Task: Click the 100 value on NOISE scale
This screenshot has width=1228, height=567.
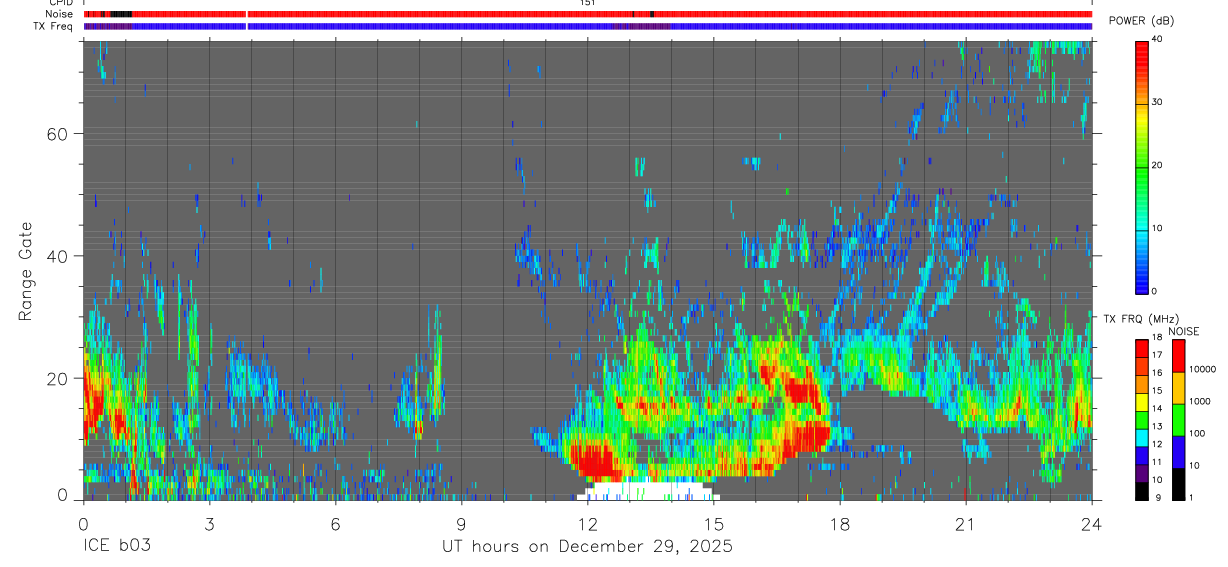Action: pyautogui.click(x=1199, y=433)
